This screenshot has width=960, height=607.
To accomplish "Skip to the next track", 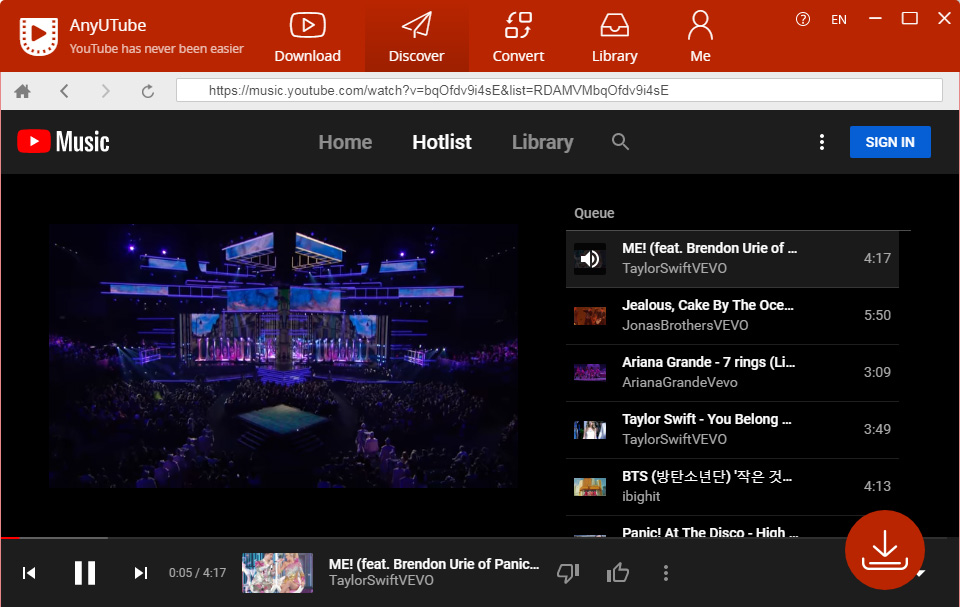I will (x=141, y=573).
